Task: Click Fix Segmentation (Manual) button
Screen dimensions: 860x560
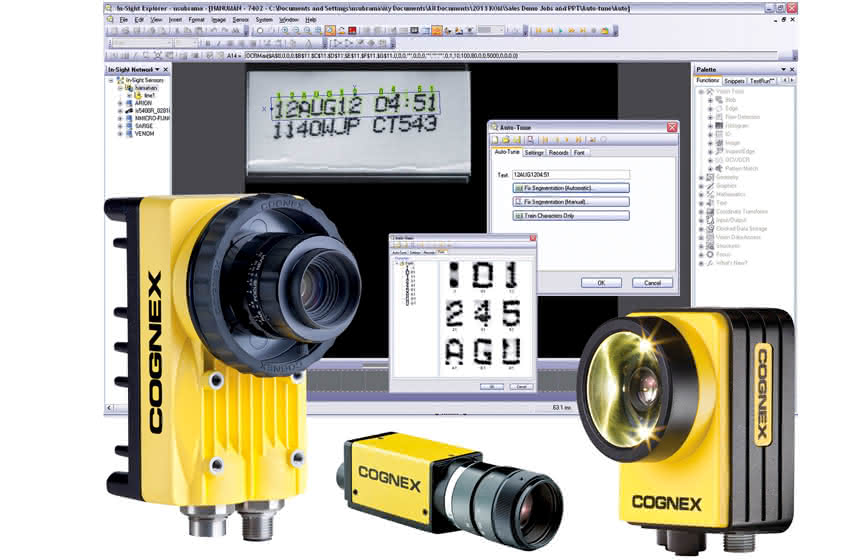Action: pyautogui.click(x=571, y=202)
